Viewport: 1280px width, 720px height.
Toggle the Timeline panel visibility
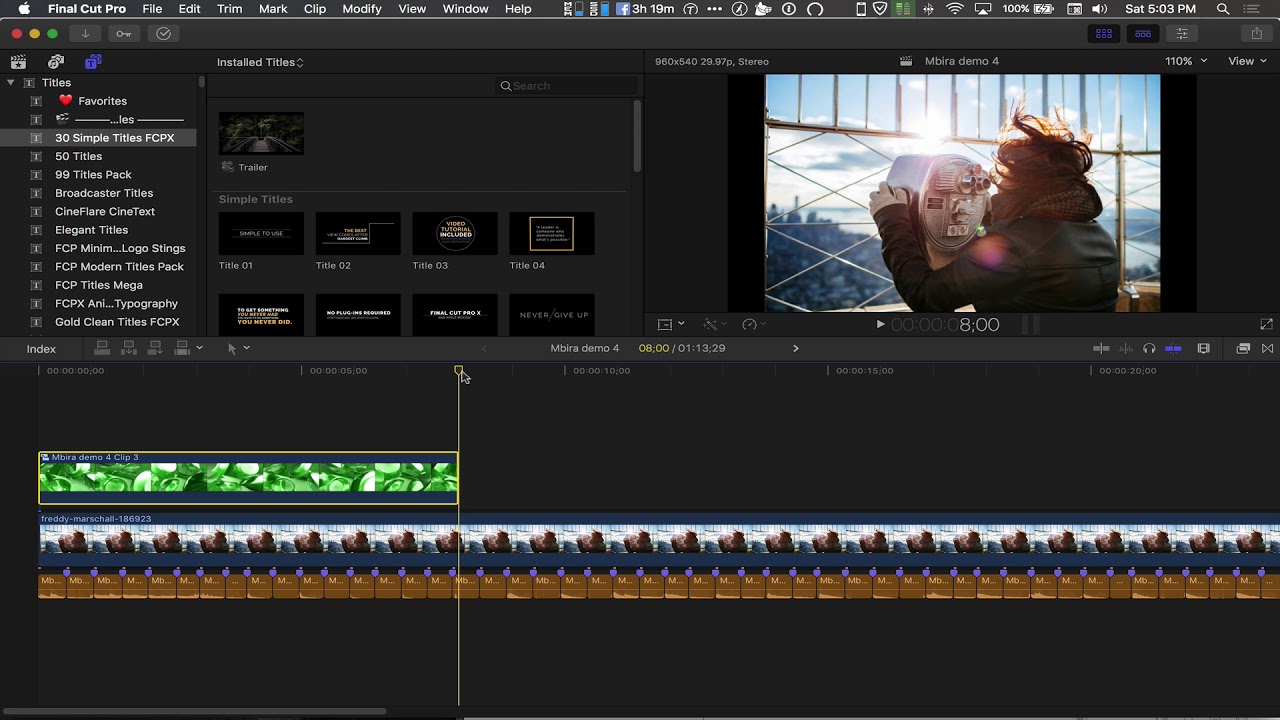pos(1143,33)
